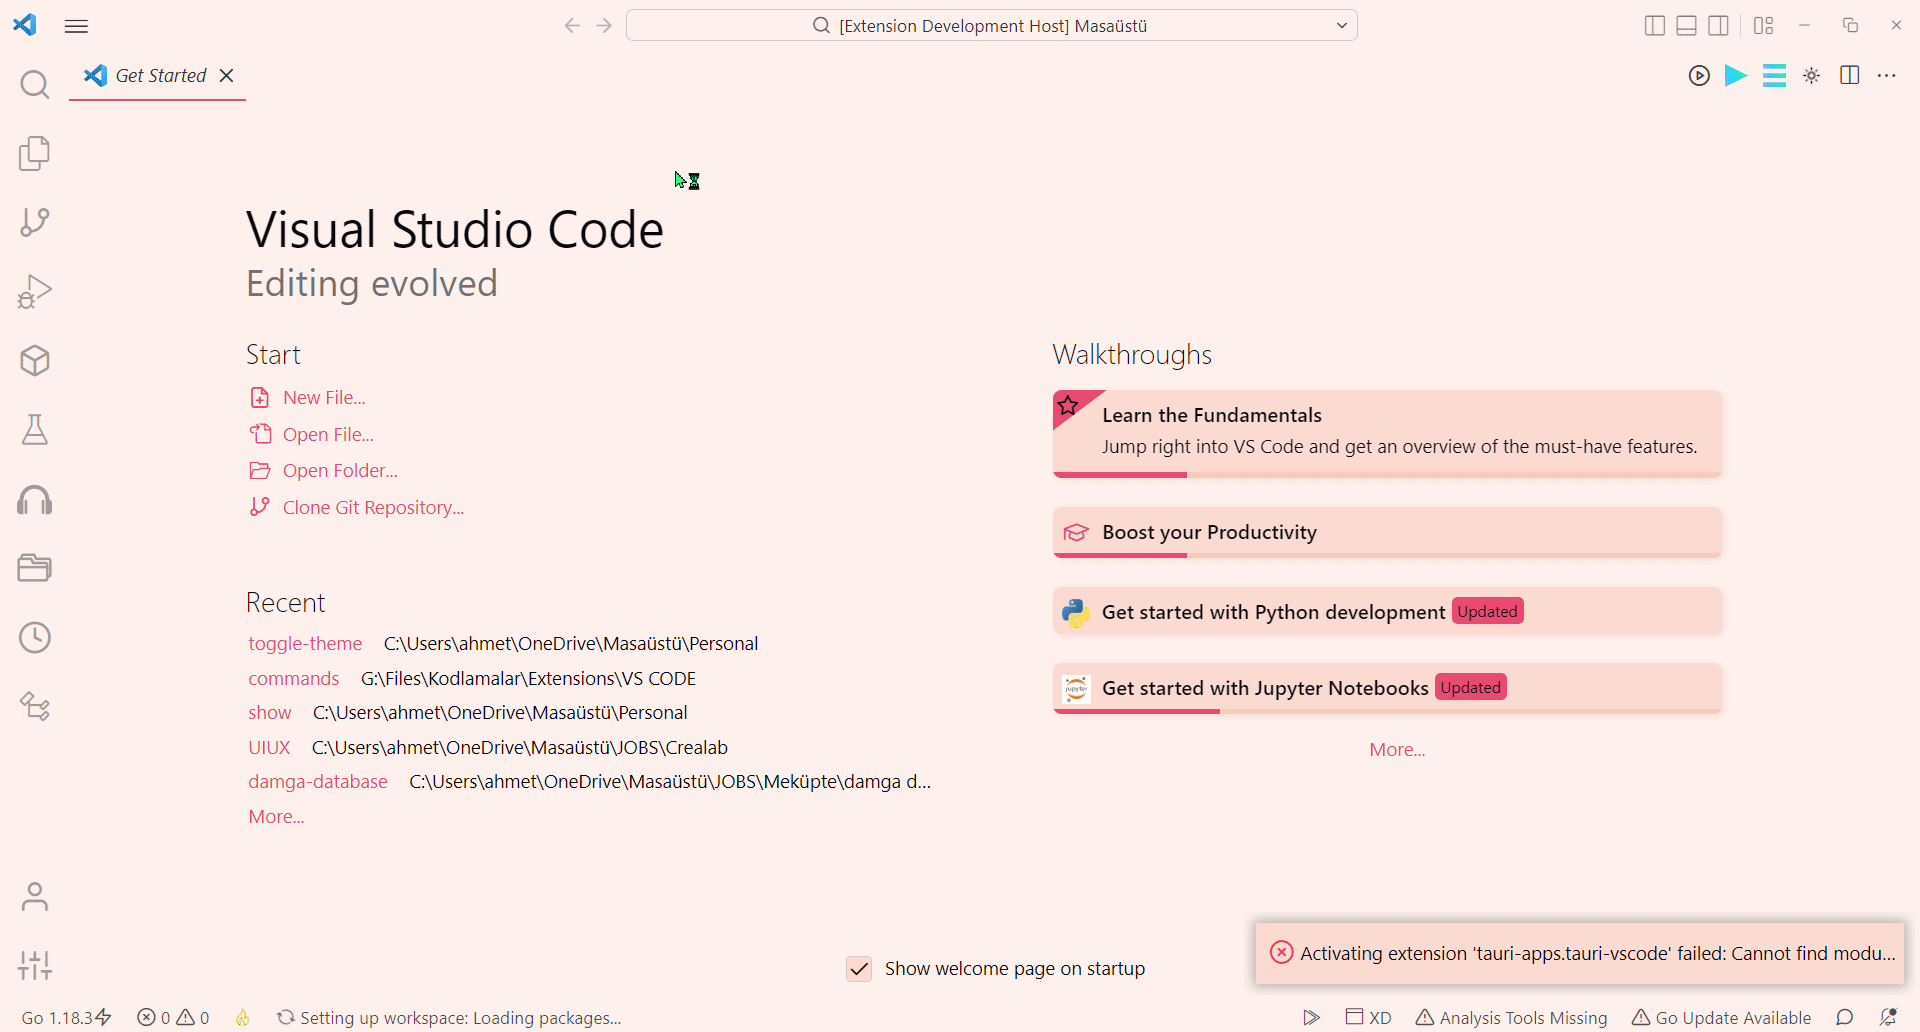
Task: Go forward with the right arrow
Action: [x=604, y=26]
